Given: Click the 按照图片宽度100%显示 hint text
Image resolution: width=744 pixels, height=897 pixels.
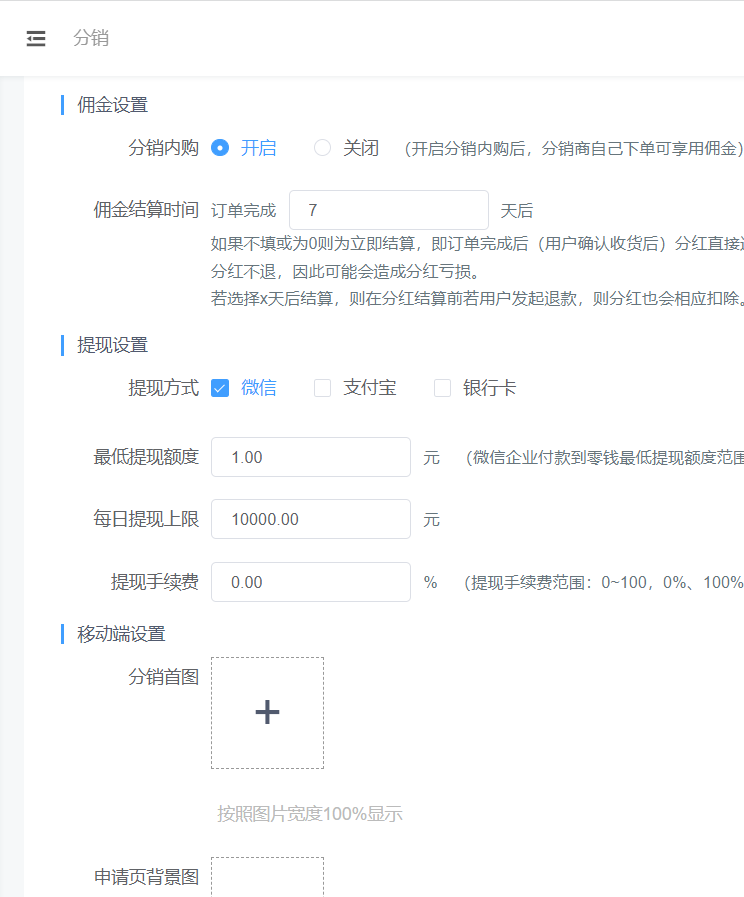Looking at the screenshot, I should (x=310, y=814).
